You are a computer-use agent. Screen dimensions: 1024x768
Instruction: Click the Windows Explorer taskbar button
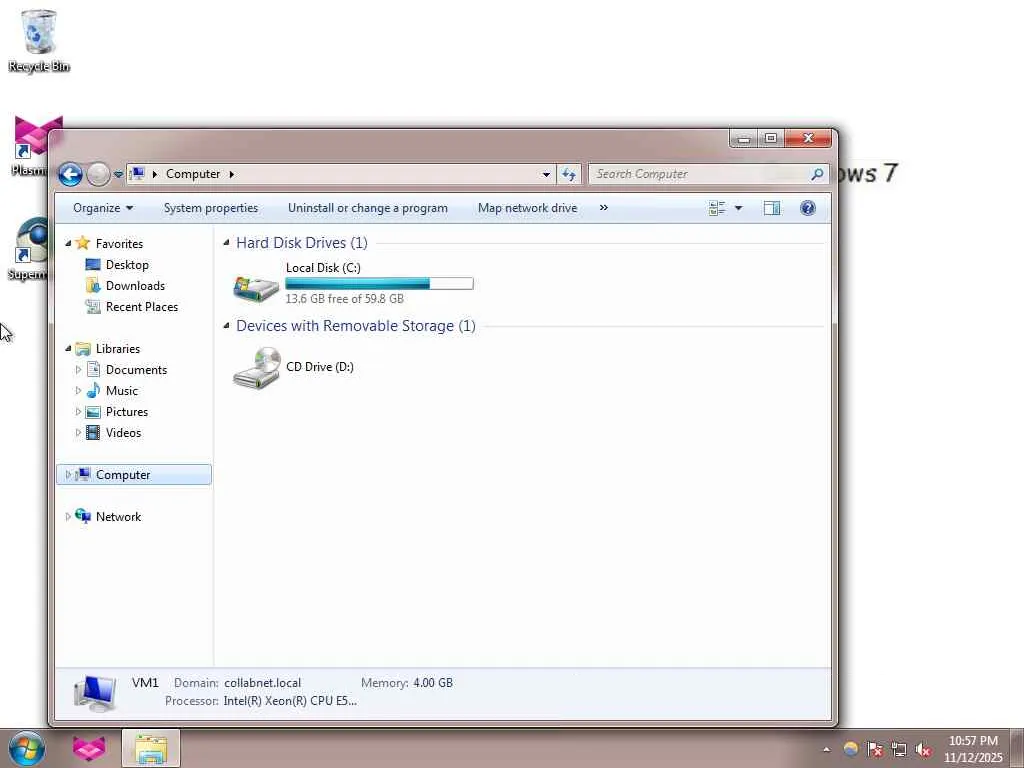pos(151,748)
